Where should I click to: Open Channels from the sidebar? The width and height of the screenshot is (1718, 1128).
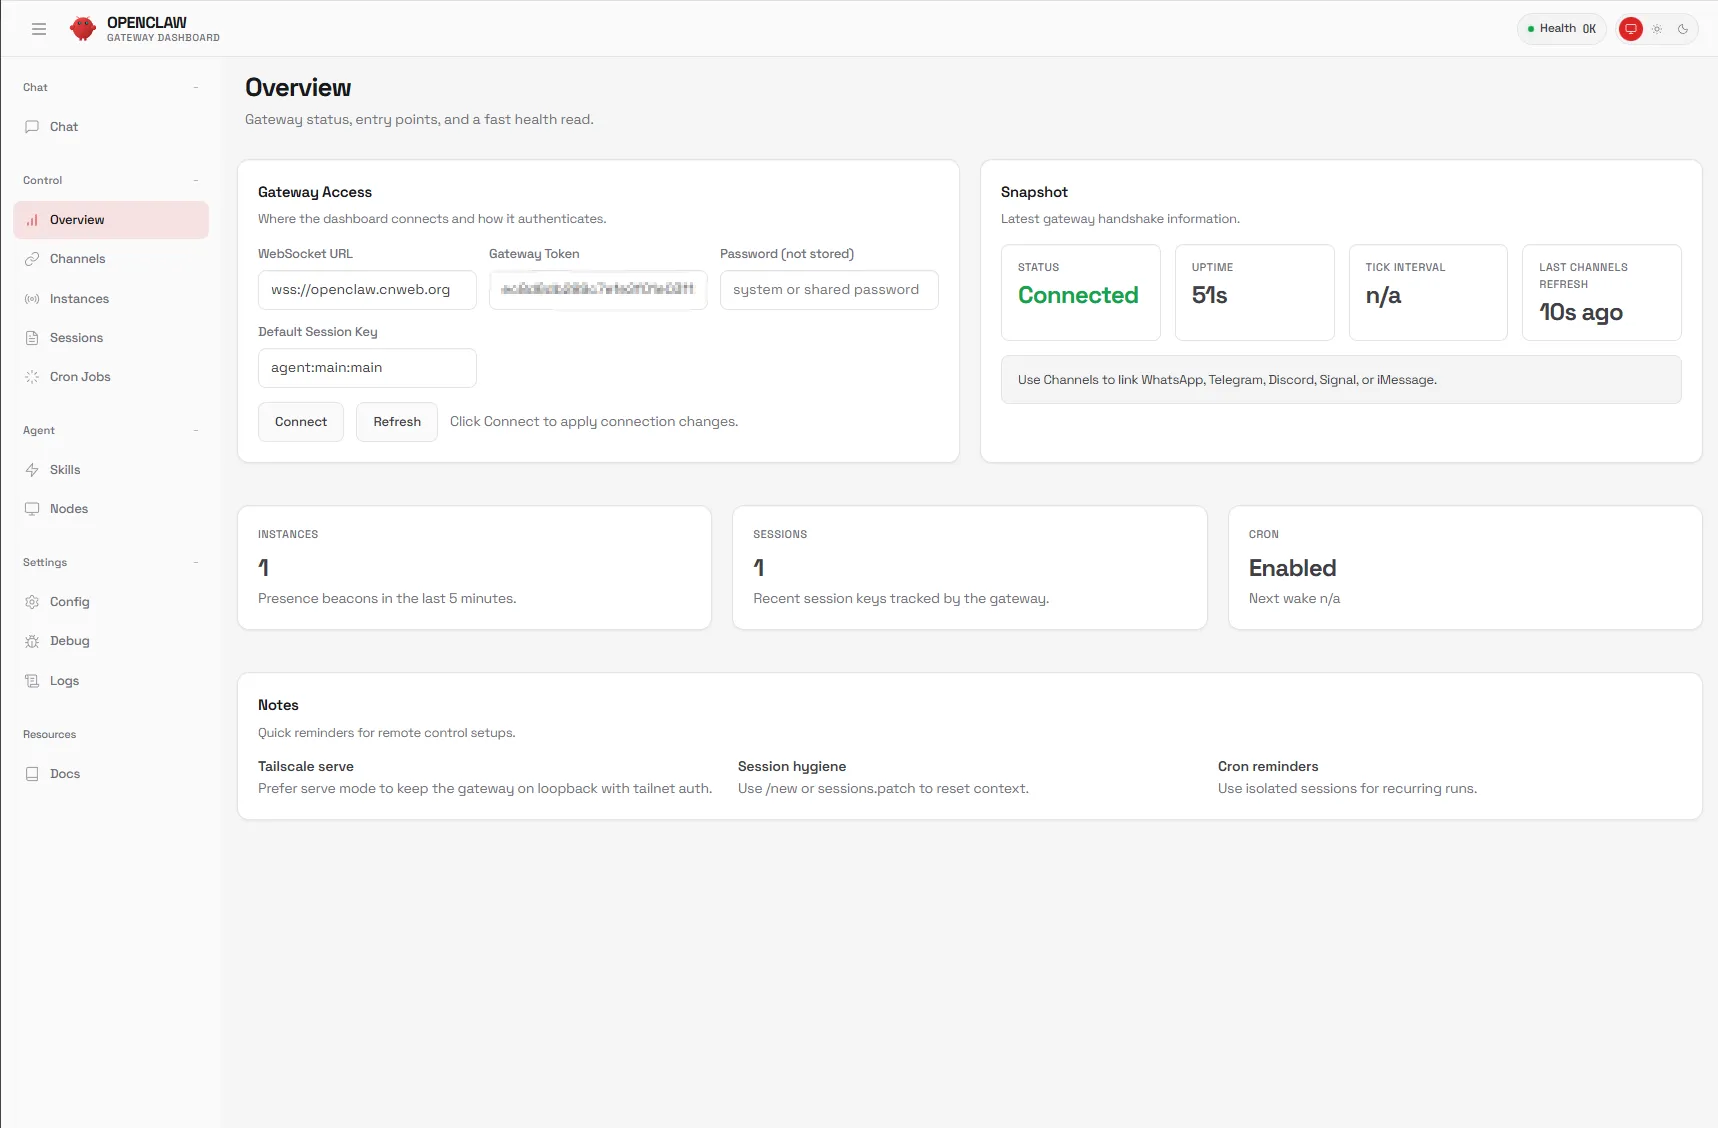coord(77,259)
